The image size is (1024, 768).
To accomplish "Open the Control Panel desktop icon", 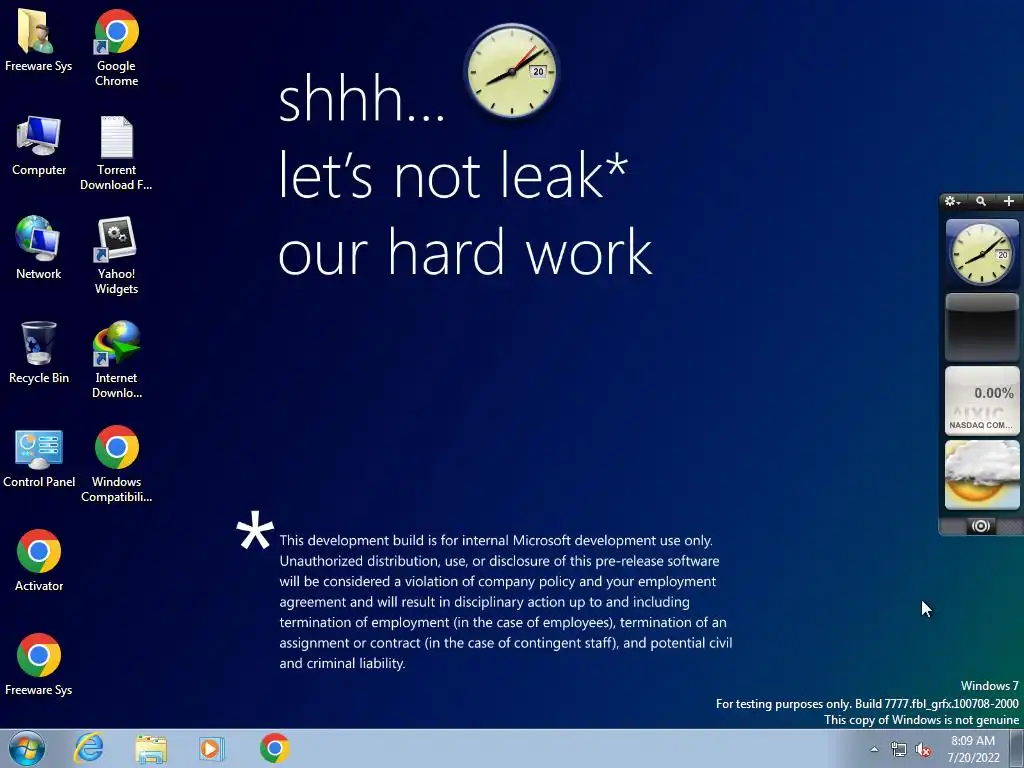I will 39,457.
